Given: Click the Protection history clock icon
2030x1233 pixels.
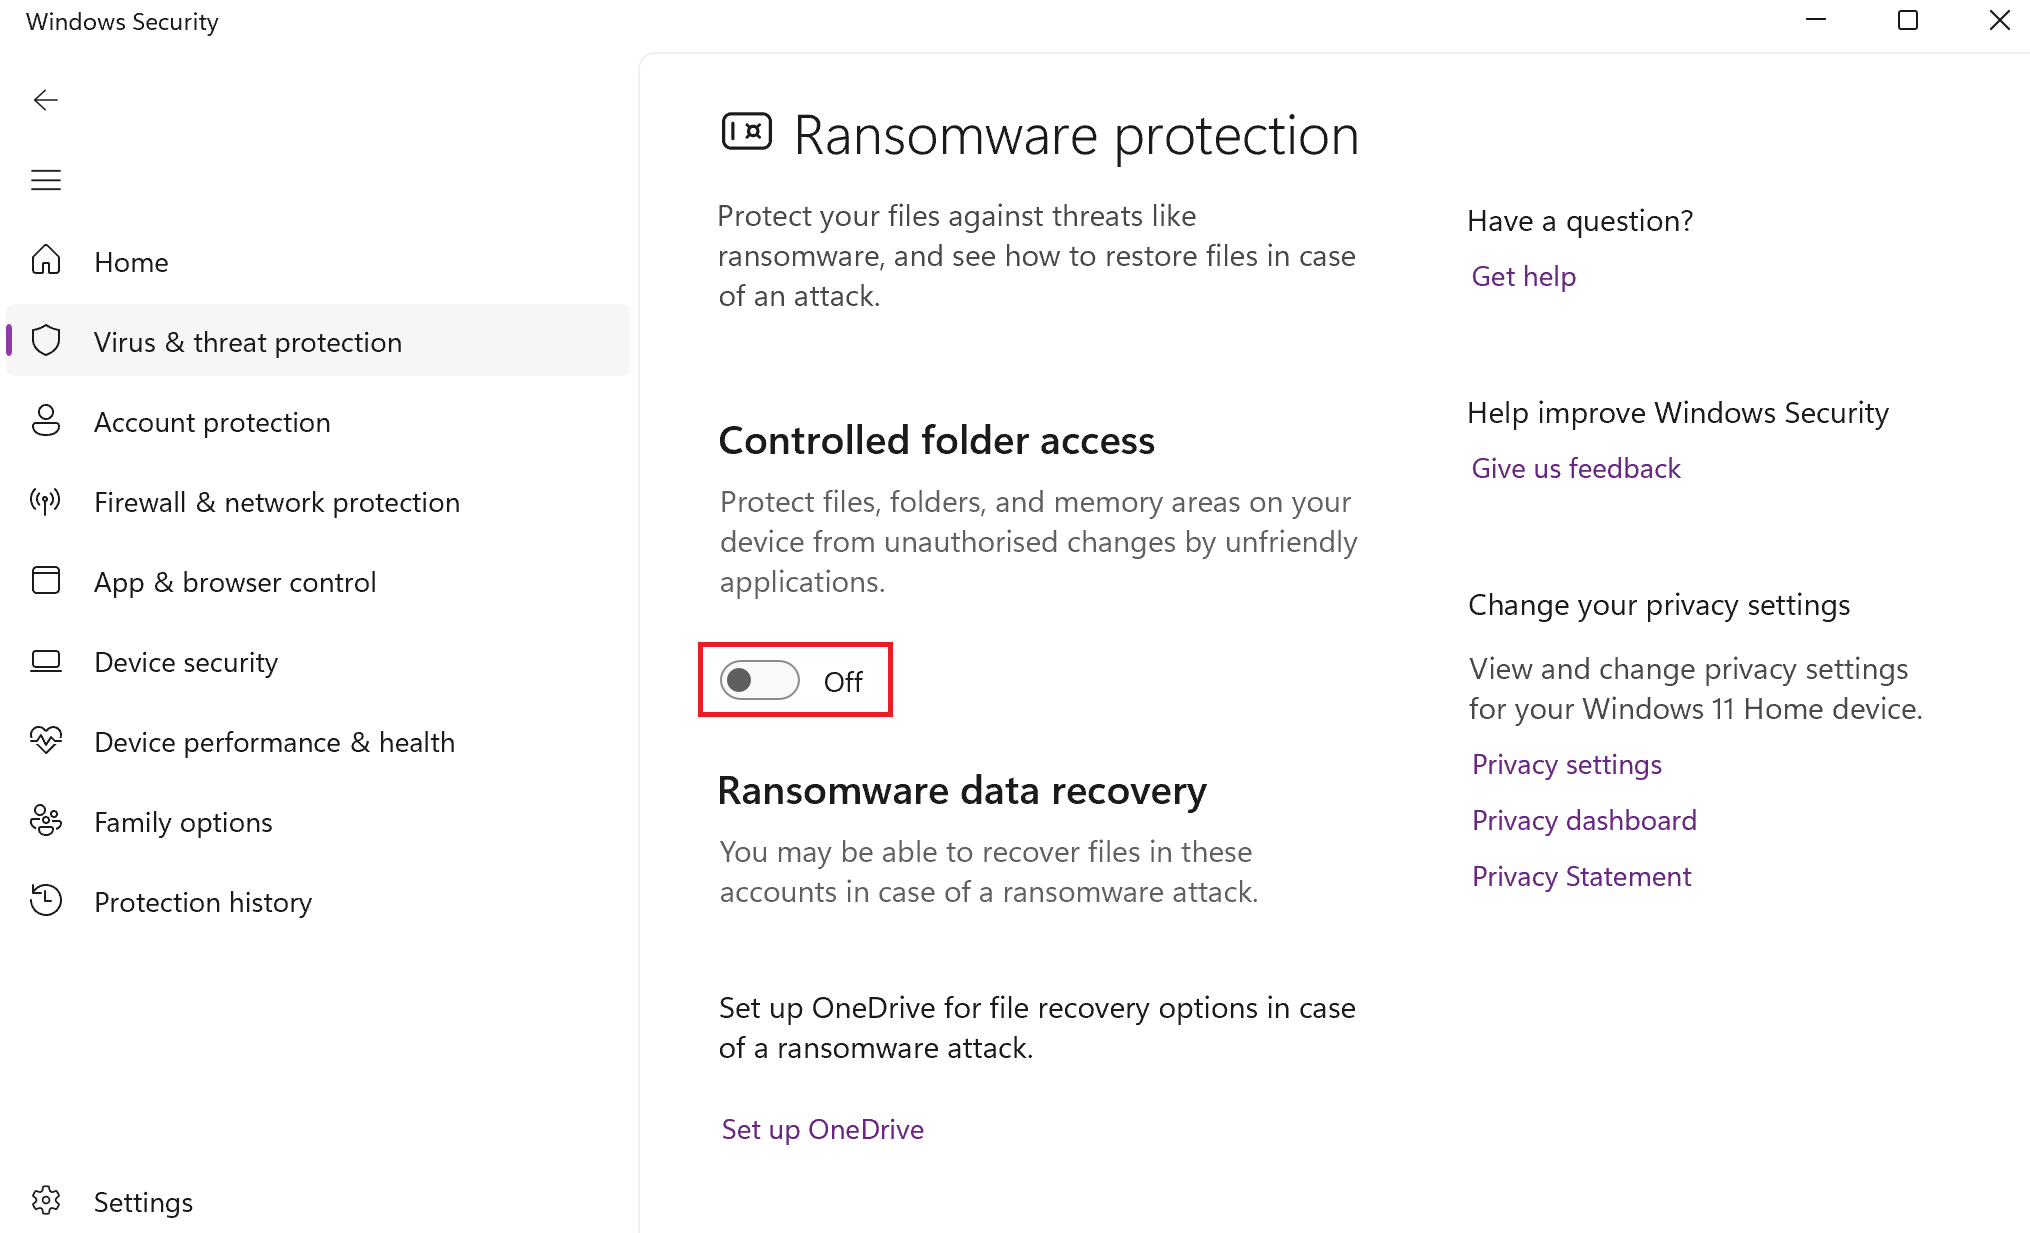Looking at the screenshot, I should pos(46,901).
